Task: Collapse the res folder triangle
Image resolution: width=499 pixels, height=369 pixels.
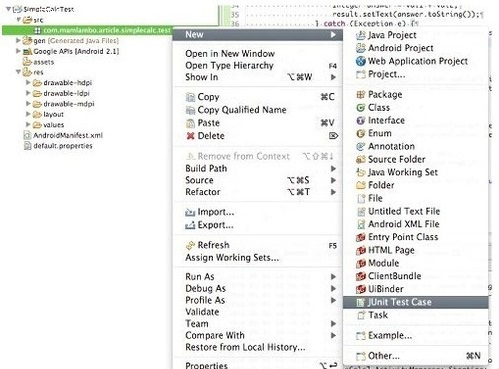Action: coord(19,72)
